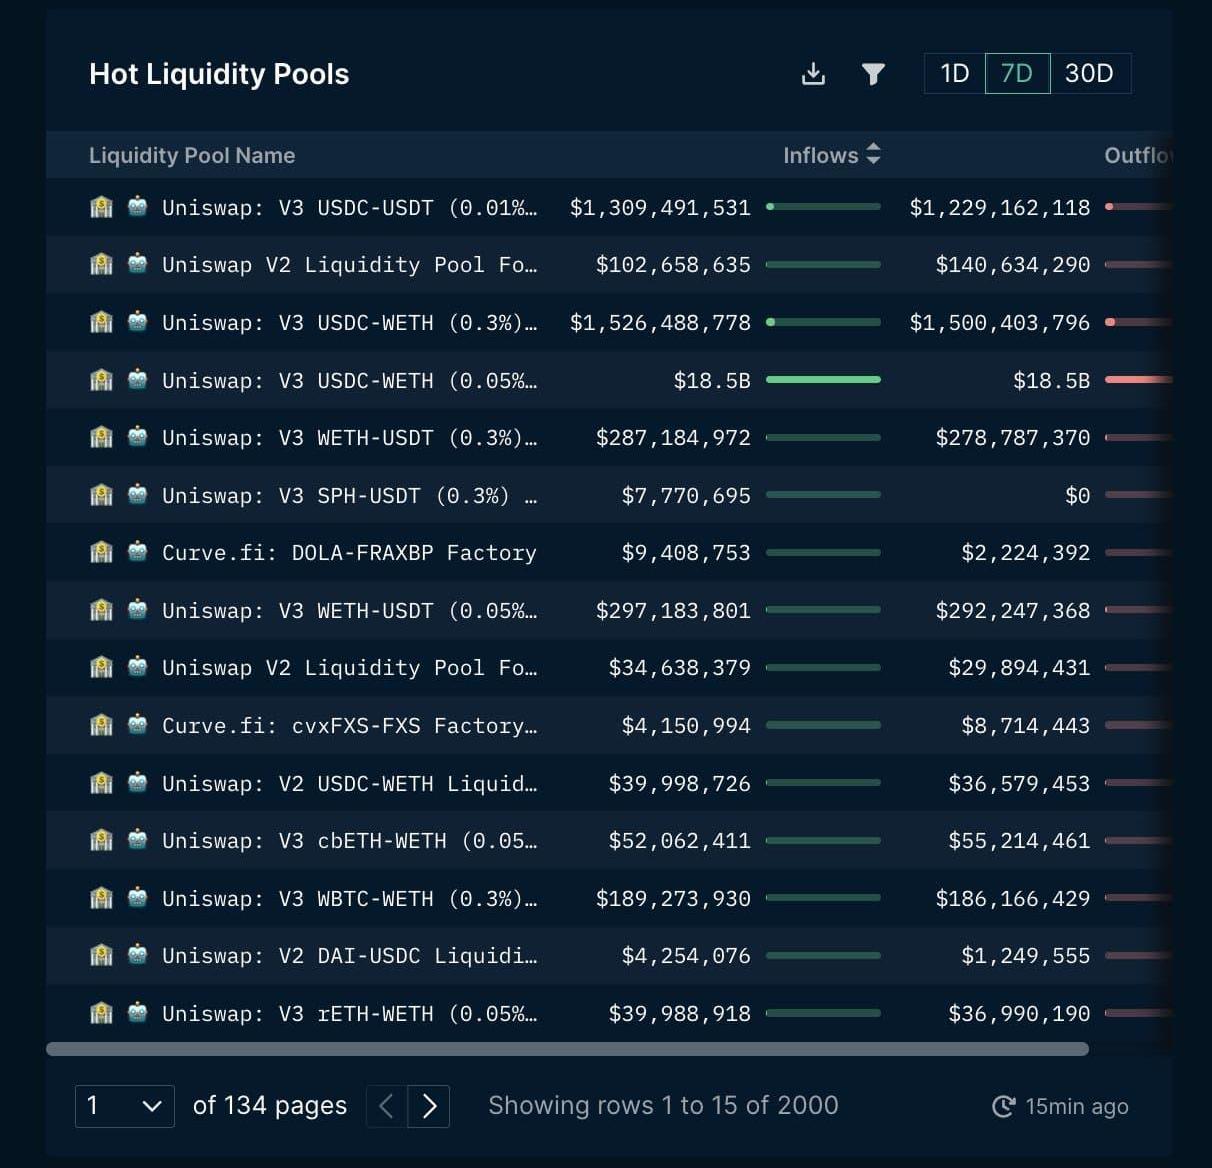Screen dimensions: 1212x1168
Task: Click robot icon on Uniswap V3 rETH-WETH row
Action: (138, 1013)
